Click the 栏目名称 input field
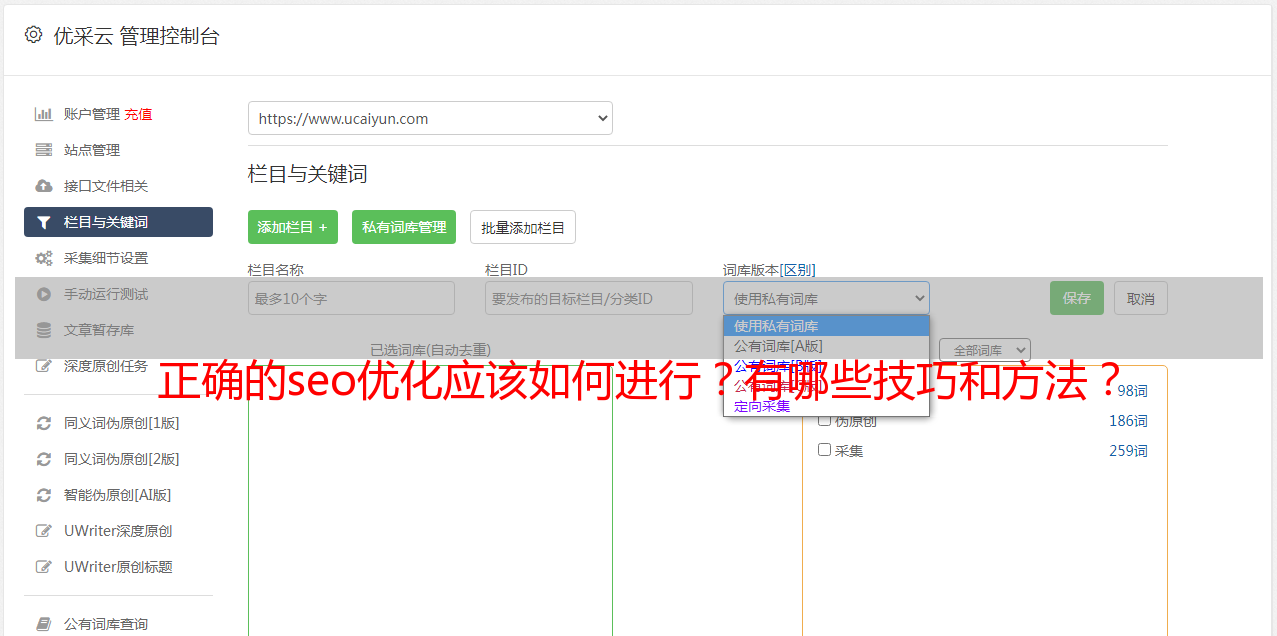The height and width of the screenshot is (636, 1277). tap(351, 298)
